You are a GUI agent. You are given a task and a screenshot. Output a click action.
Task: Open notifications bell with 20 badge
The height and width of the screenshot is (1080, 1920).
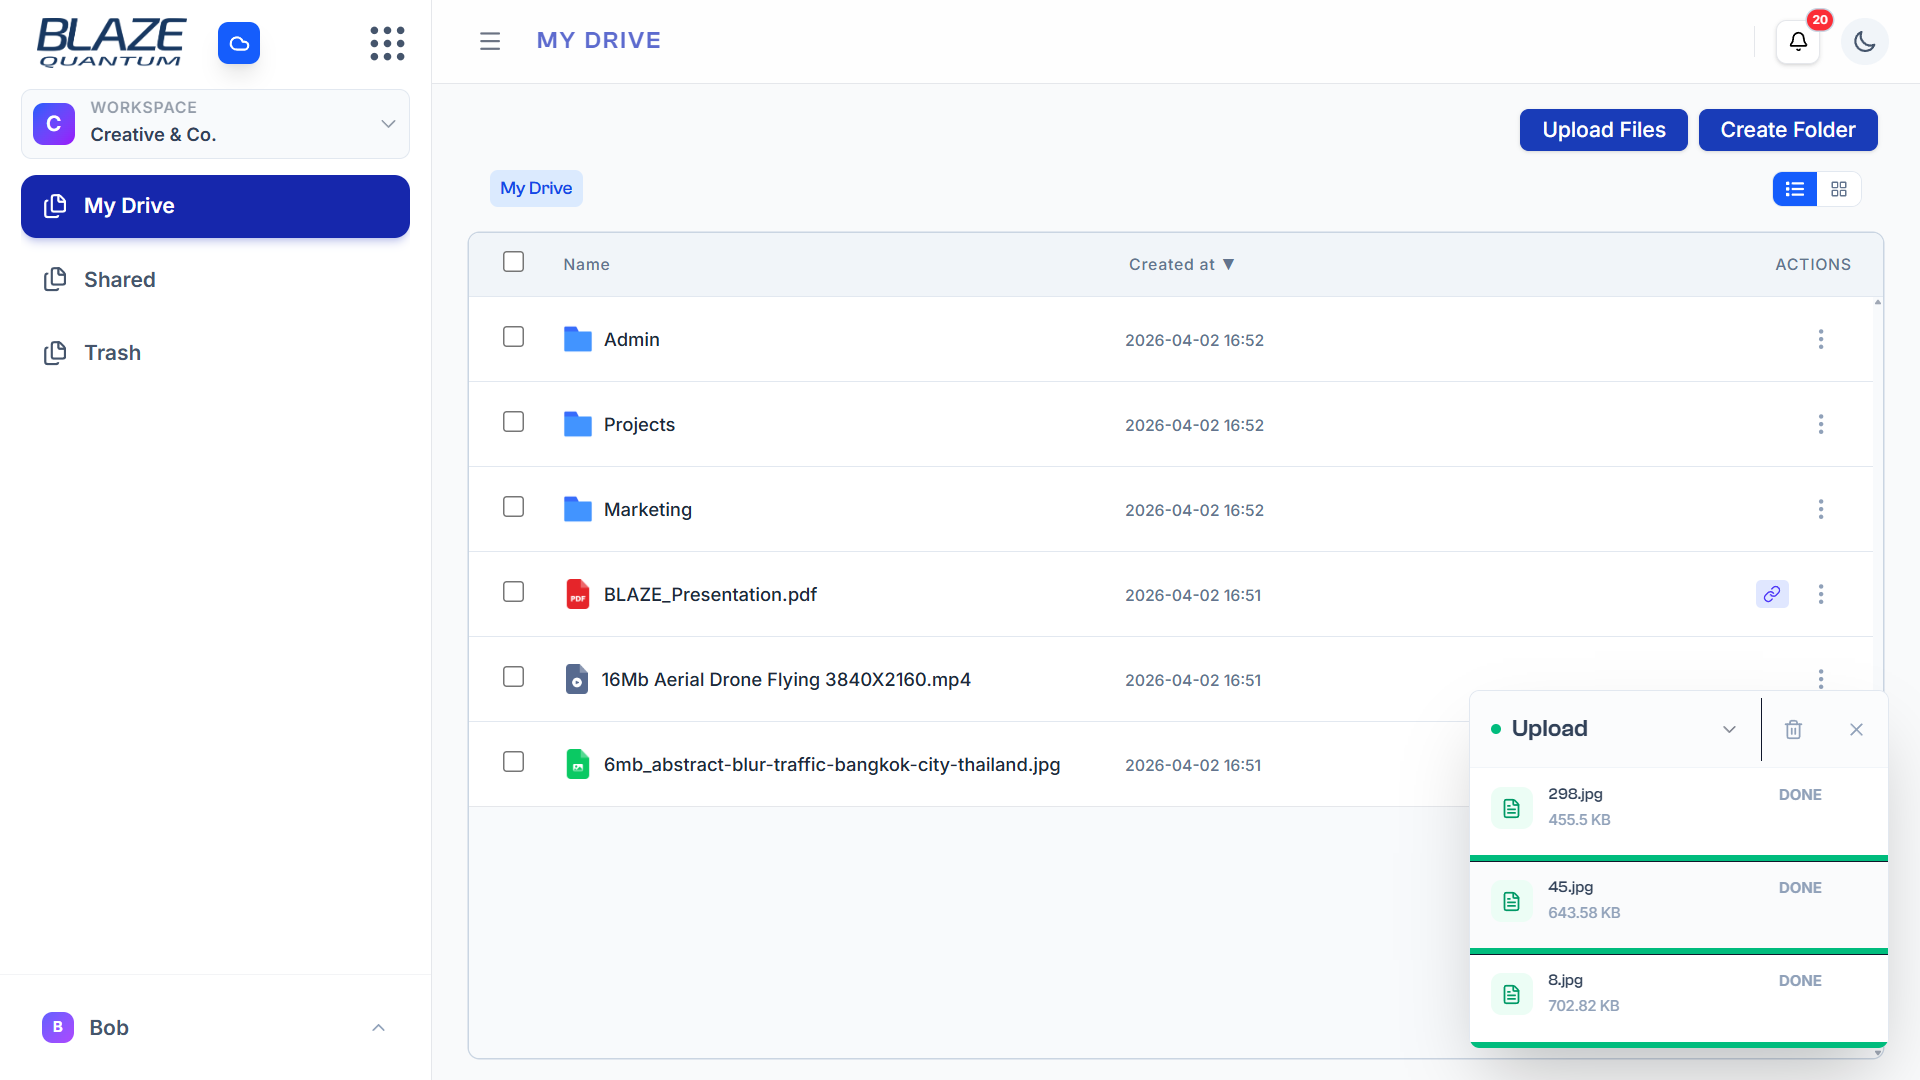1798,41
